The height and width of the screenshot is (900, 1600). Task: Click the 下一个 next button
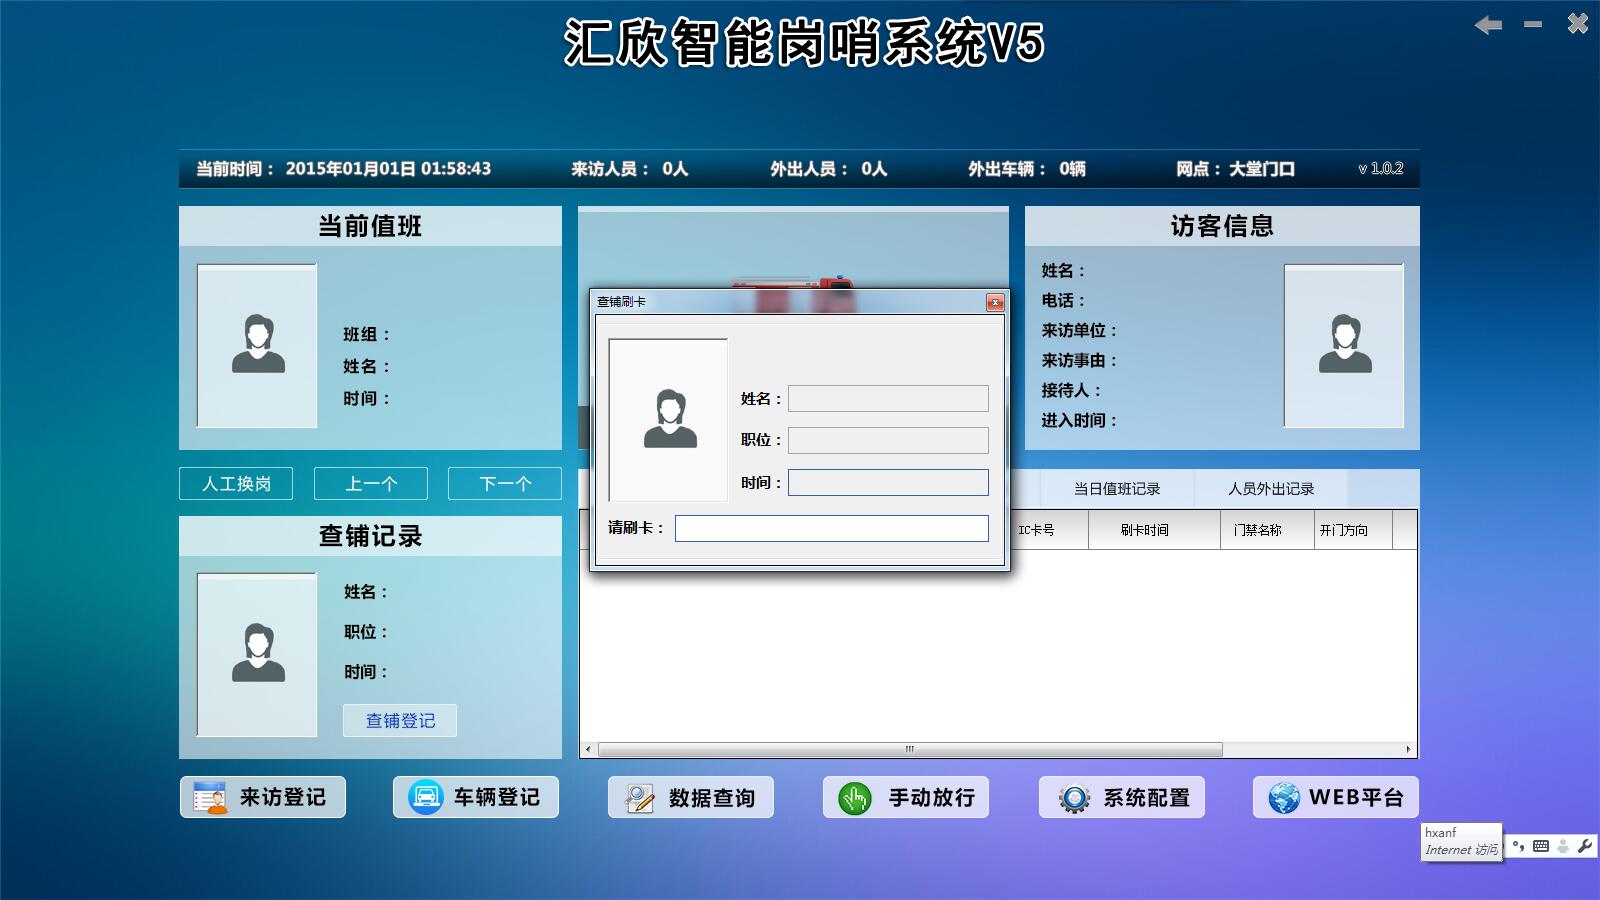(x=505, y=483)
